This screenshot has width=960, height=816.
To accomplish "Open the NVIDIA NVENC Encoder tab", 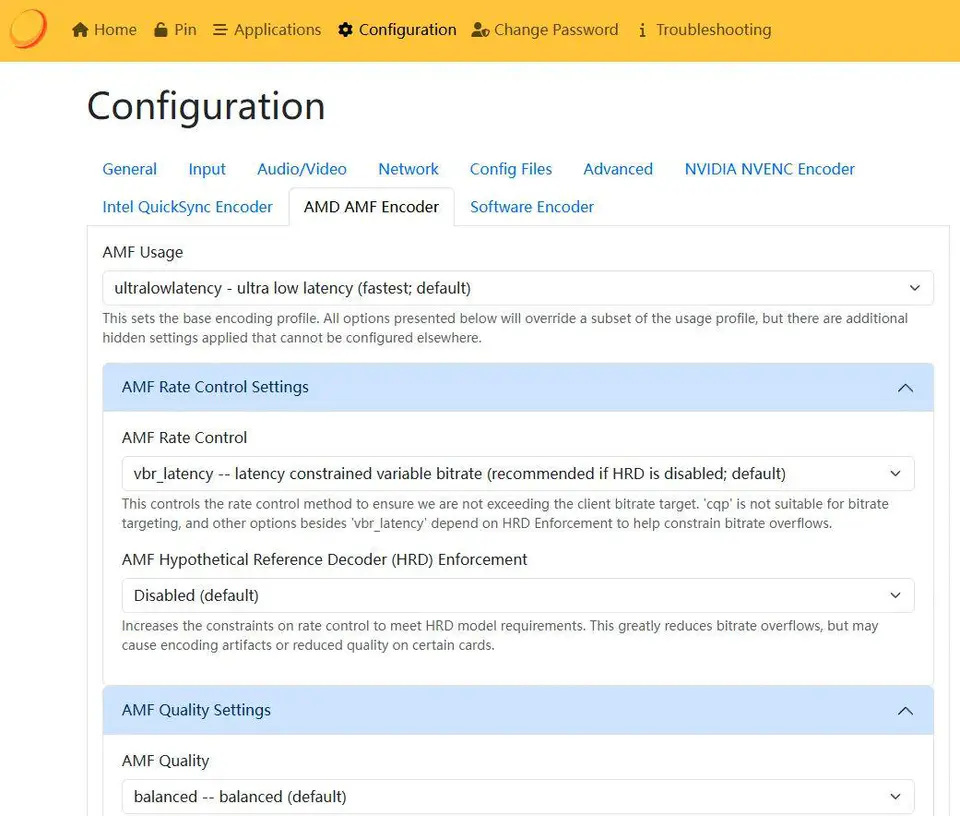I will 770,169.
